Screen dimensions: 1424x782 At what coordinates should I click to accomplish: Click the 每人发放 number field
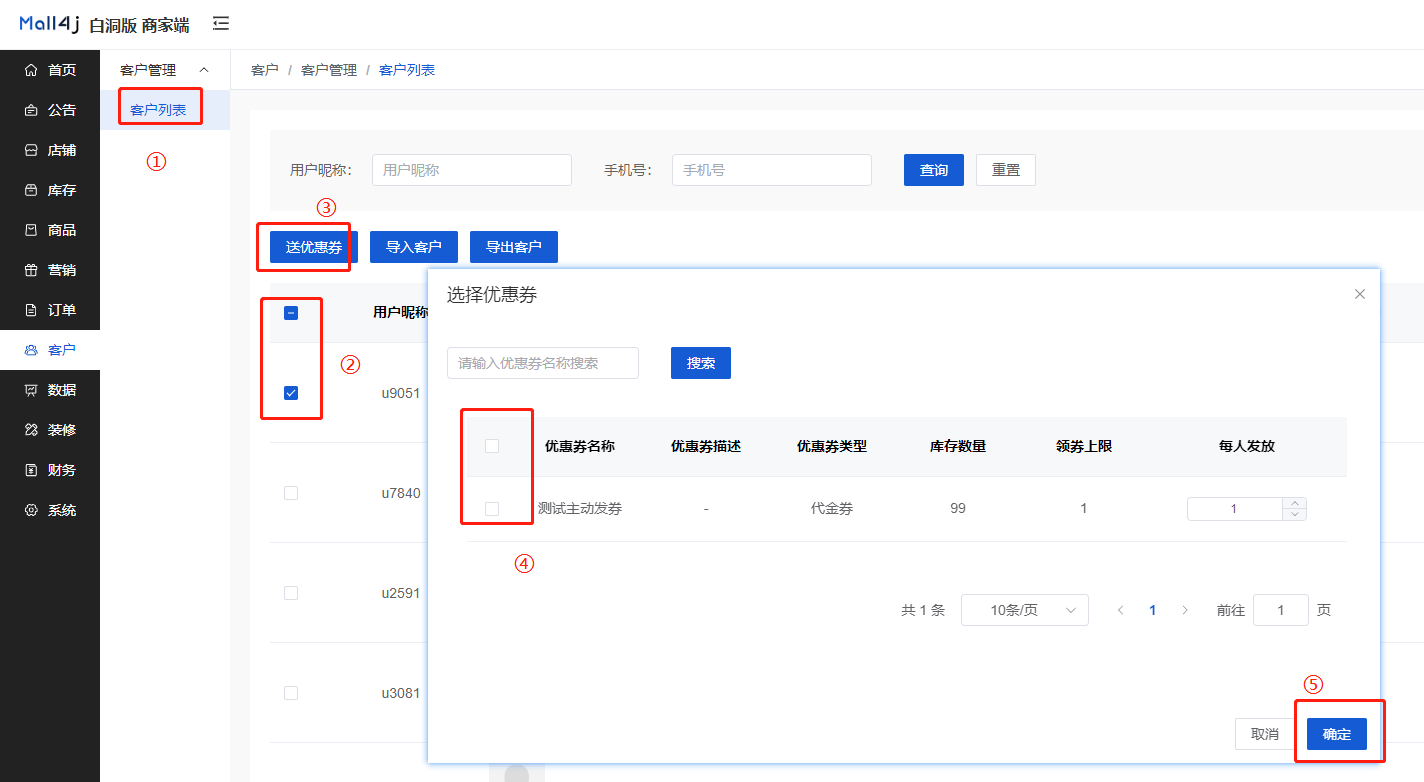[1234, 509]
